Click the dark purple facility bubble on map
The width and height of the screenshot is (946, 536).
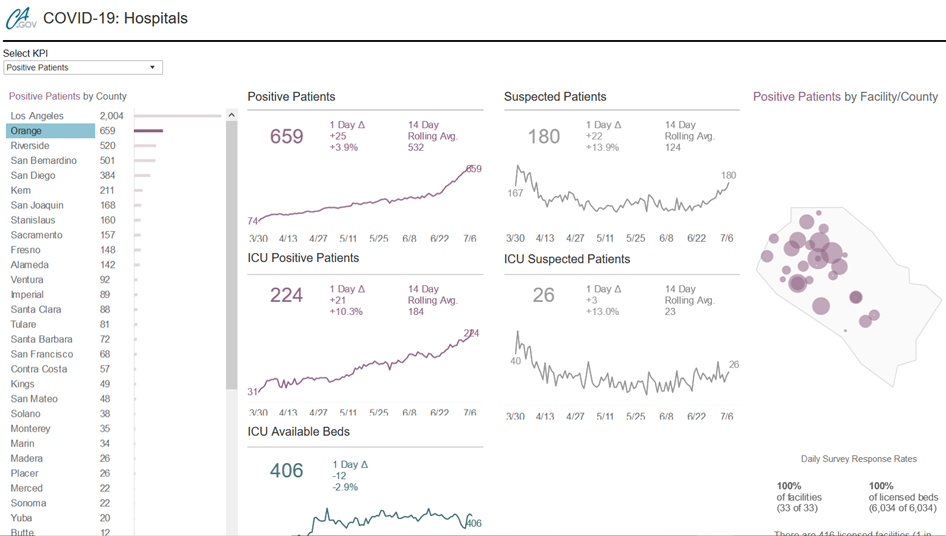coord(856,297)
